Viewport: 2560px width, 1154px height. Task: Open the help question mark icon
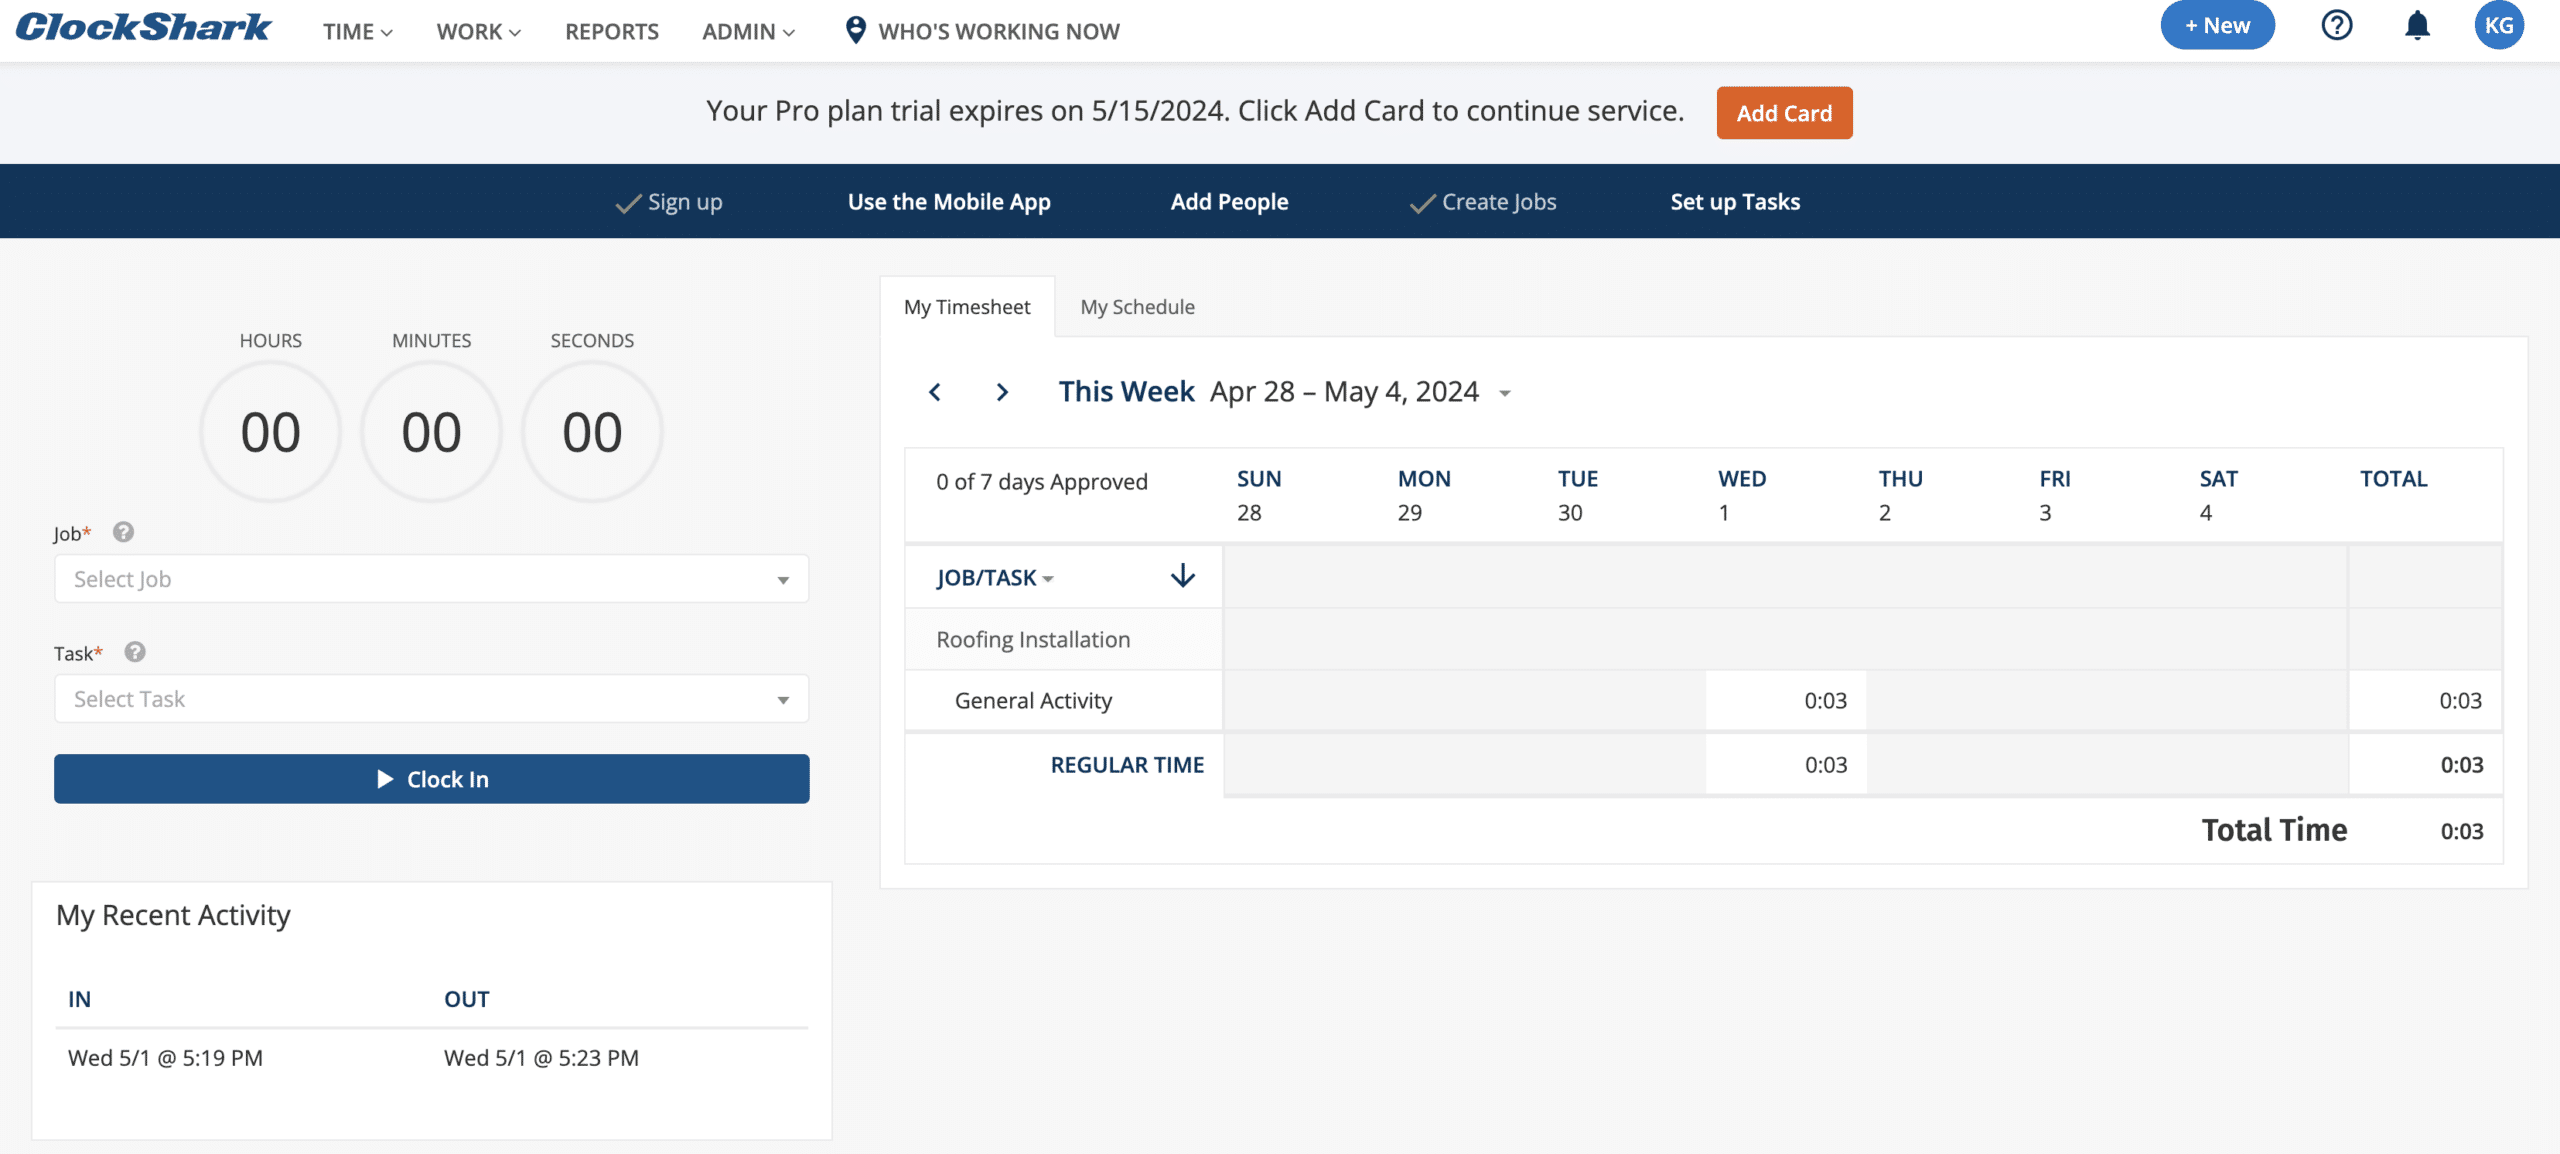point(2336,25)
